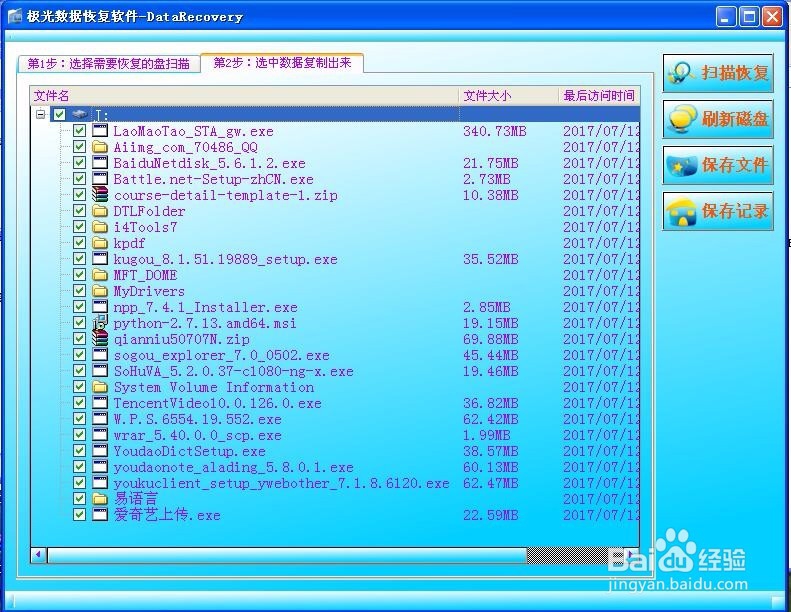Click the wrar_5.40 exe file icon
791x612 pixels.
pos(100,435)
